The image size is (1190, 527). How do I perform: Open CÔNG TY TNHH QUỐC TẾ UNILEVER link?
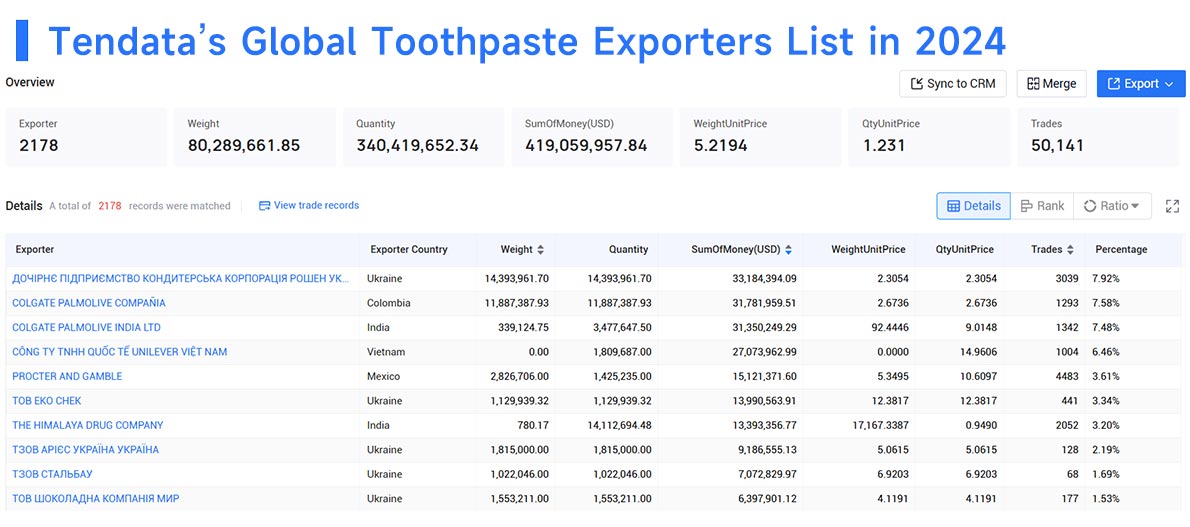(119, 352)
